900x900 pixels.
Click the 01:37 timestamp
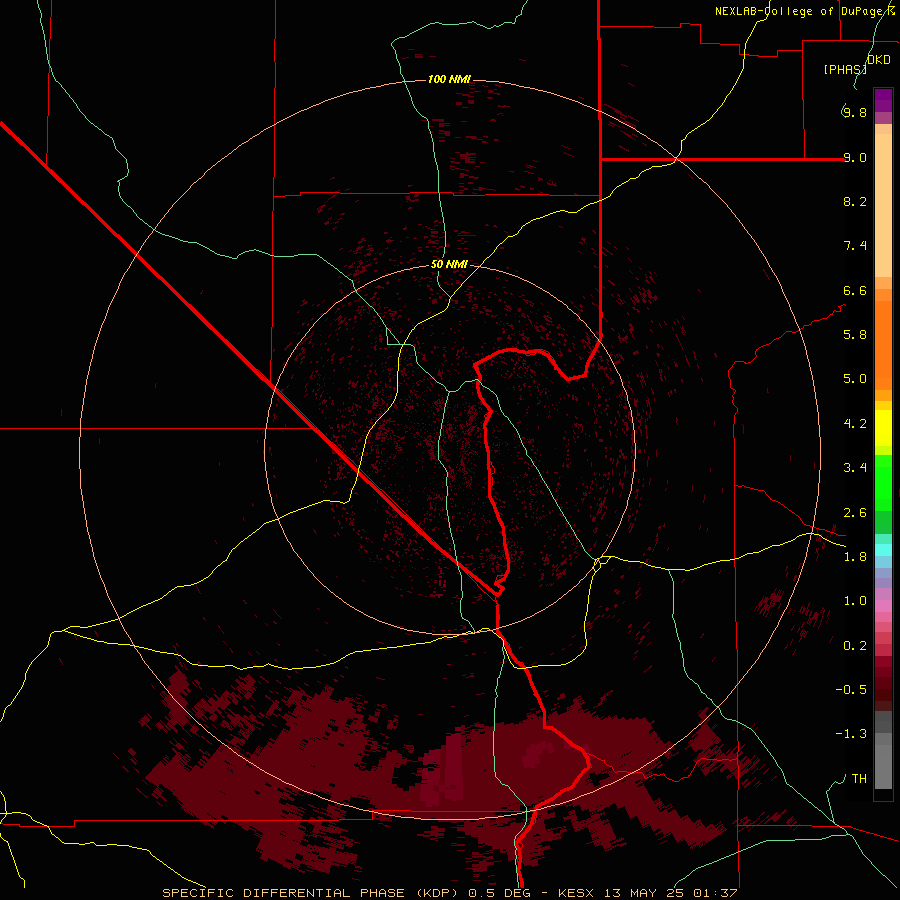pyautogui.click(x=715, y=893)
